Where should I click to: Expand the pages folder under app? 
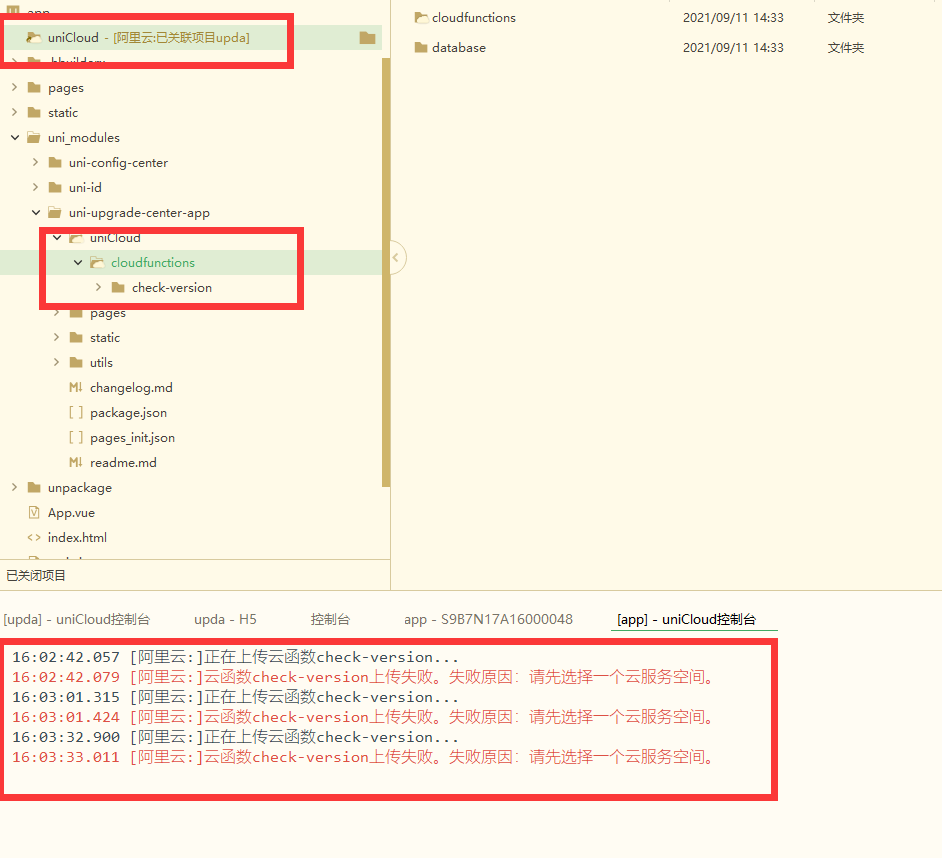15,88
